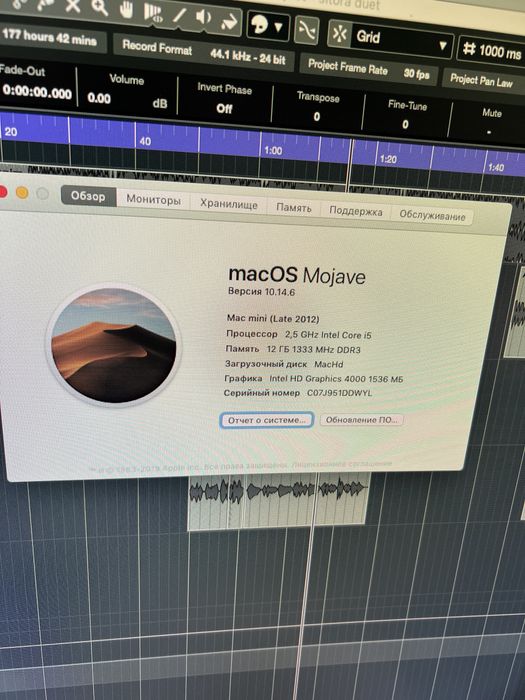Click the 30 fps value
Screen dimensions: 525x700
click(x=417, y=74)
